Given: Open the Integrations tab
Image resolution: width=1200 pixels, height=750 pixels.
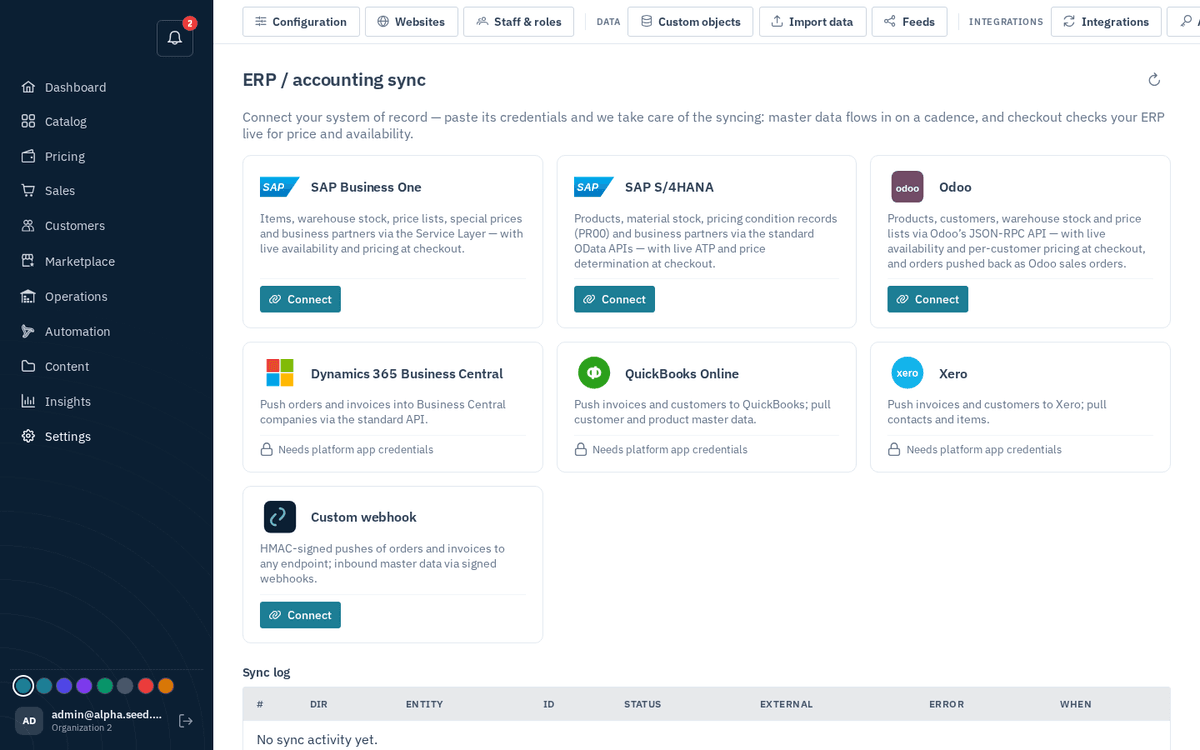Looking at the screenshot, I should pyautogui.click(x=1106, y=22).
